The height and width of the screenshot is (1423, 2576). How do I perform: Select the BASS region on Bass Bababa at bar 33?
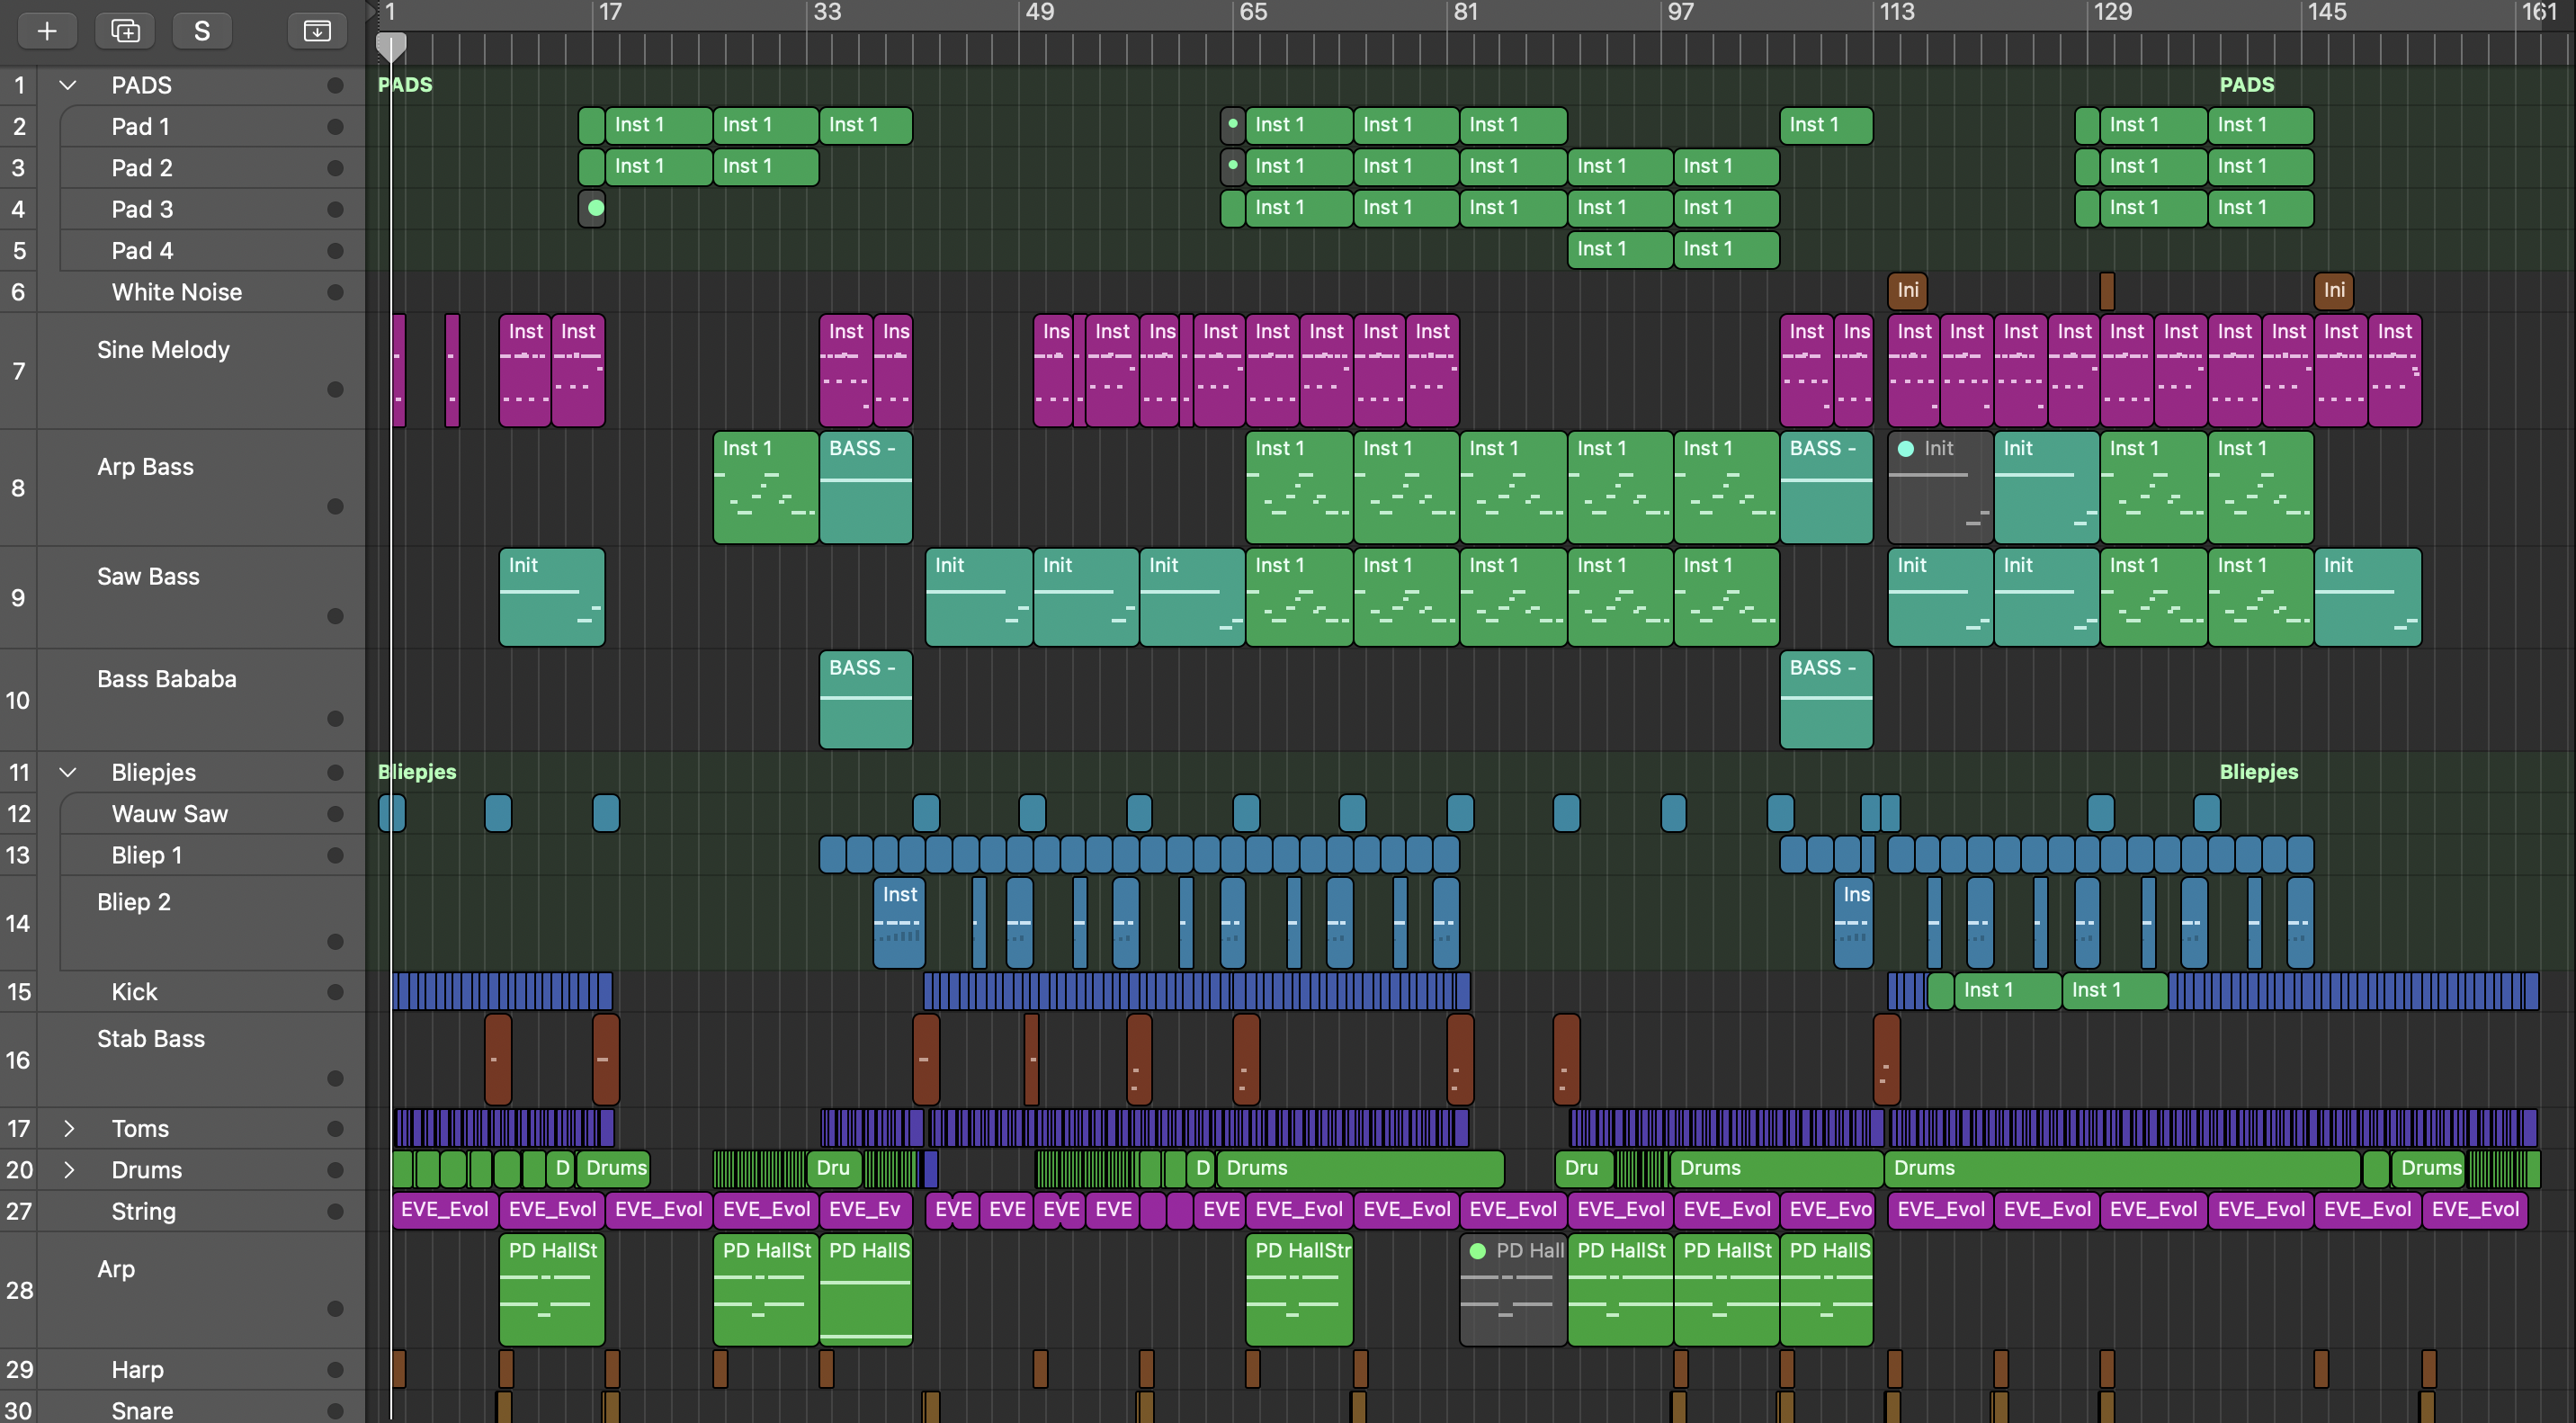point(865,699)
